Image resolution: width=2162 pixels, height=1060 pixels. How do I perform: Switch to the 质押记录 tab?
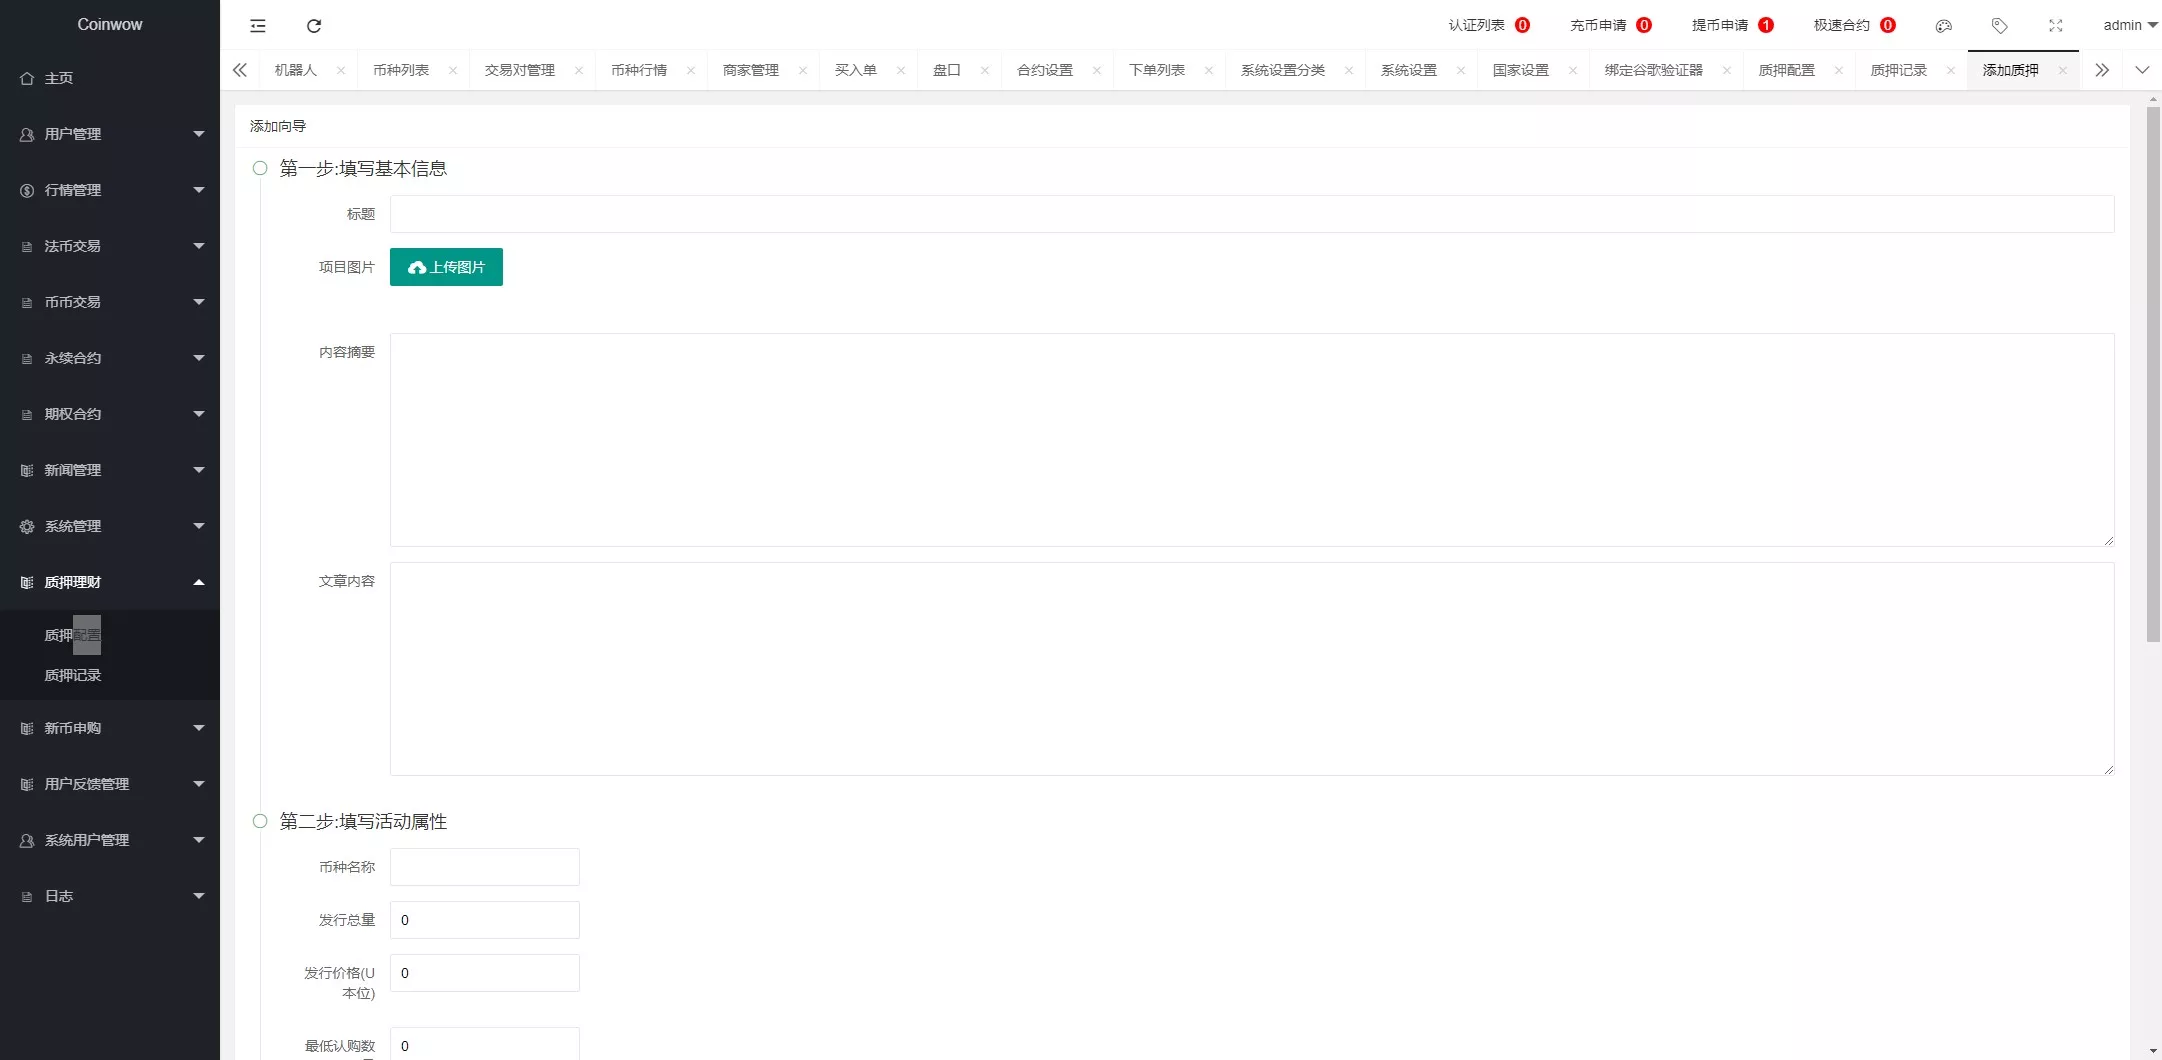(x=1898, y=70)
